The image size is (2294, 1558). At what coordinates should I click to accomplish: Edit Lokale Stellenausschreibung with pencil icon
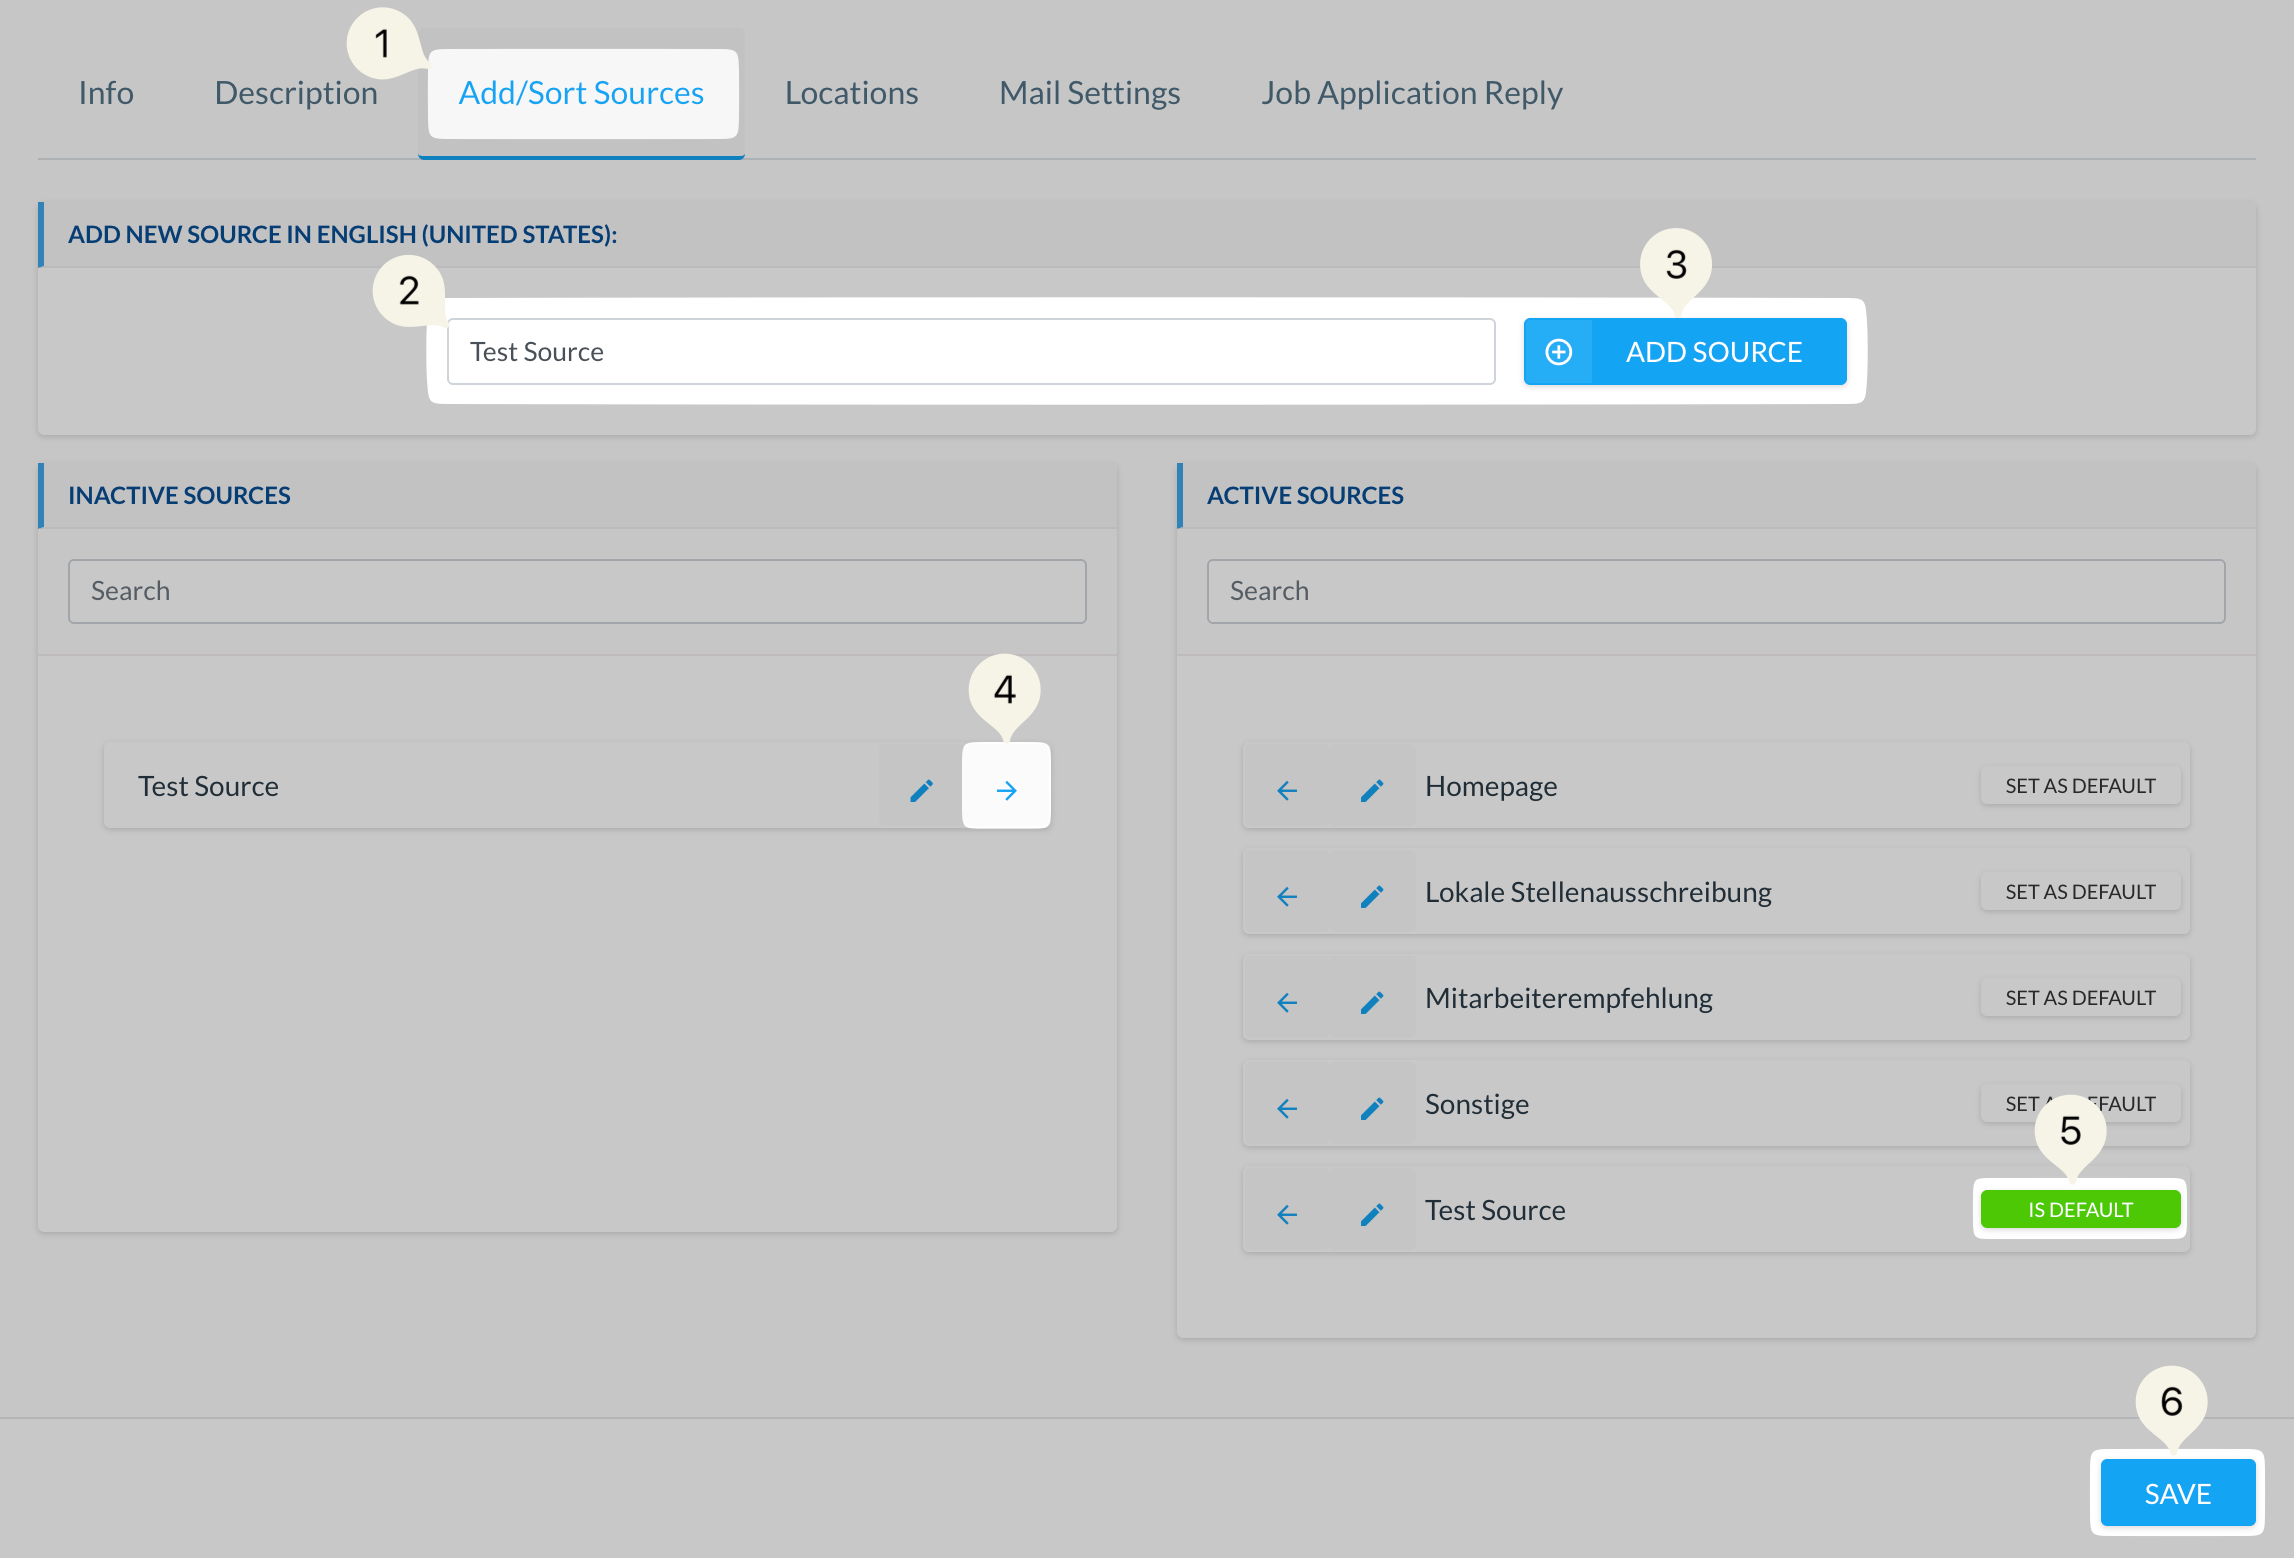coord(1372,895)
